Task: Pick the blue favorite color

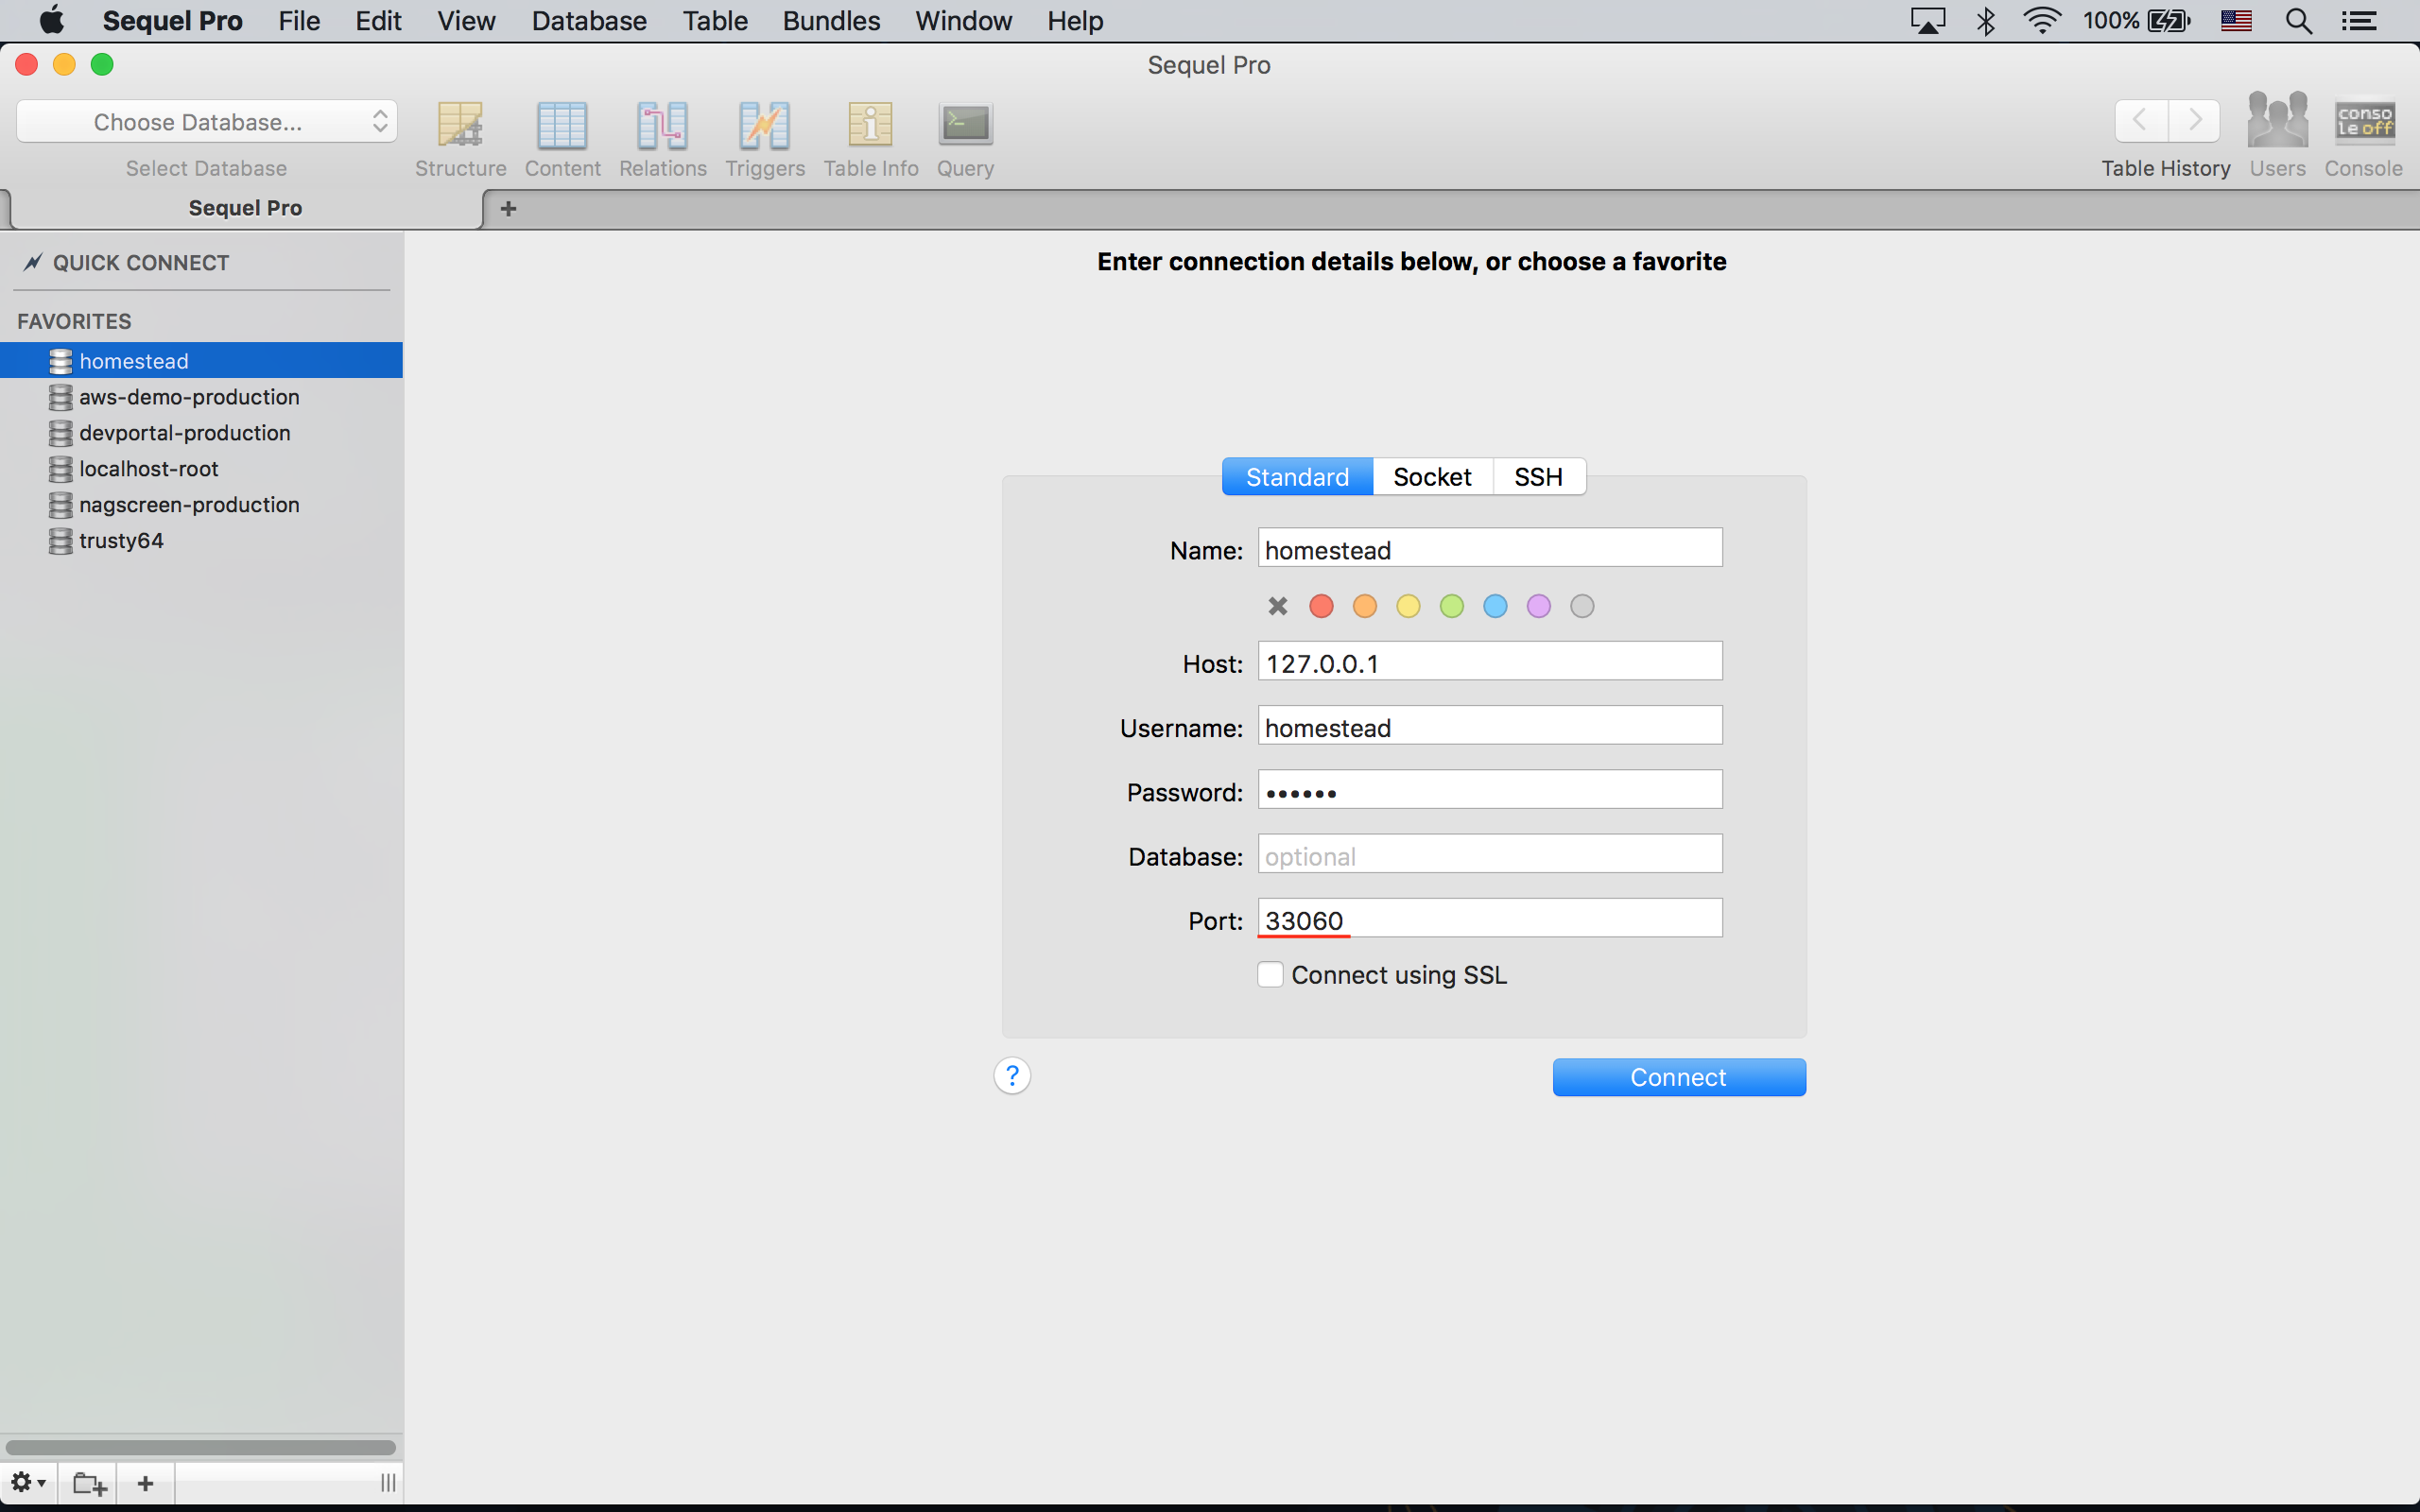Action: pyautogui.click(x=1495, y=606)
